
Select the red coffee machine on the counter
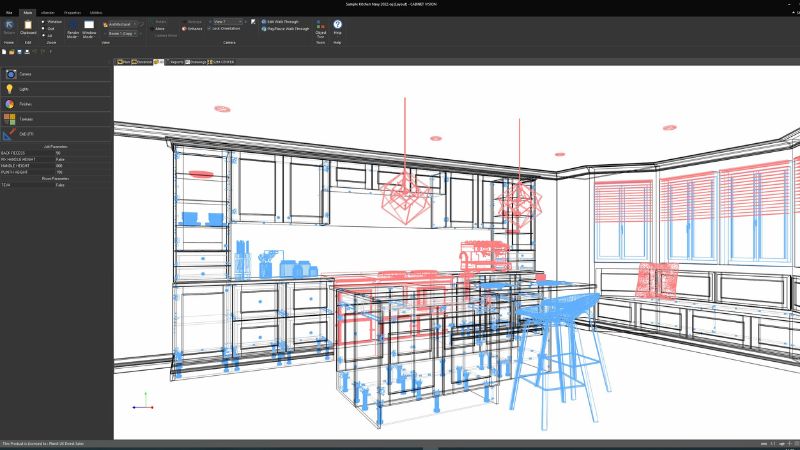[x=483, y=256]
